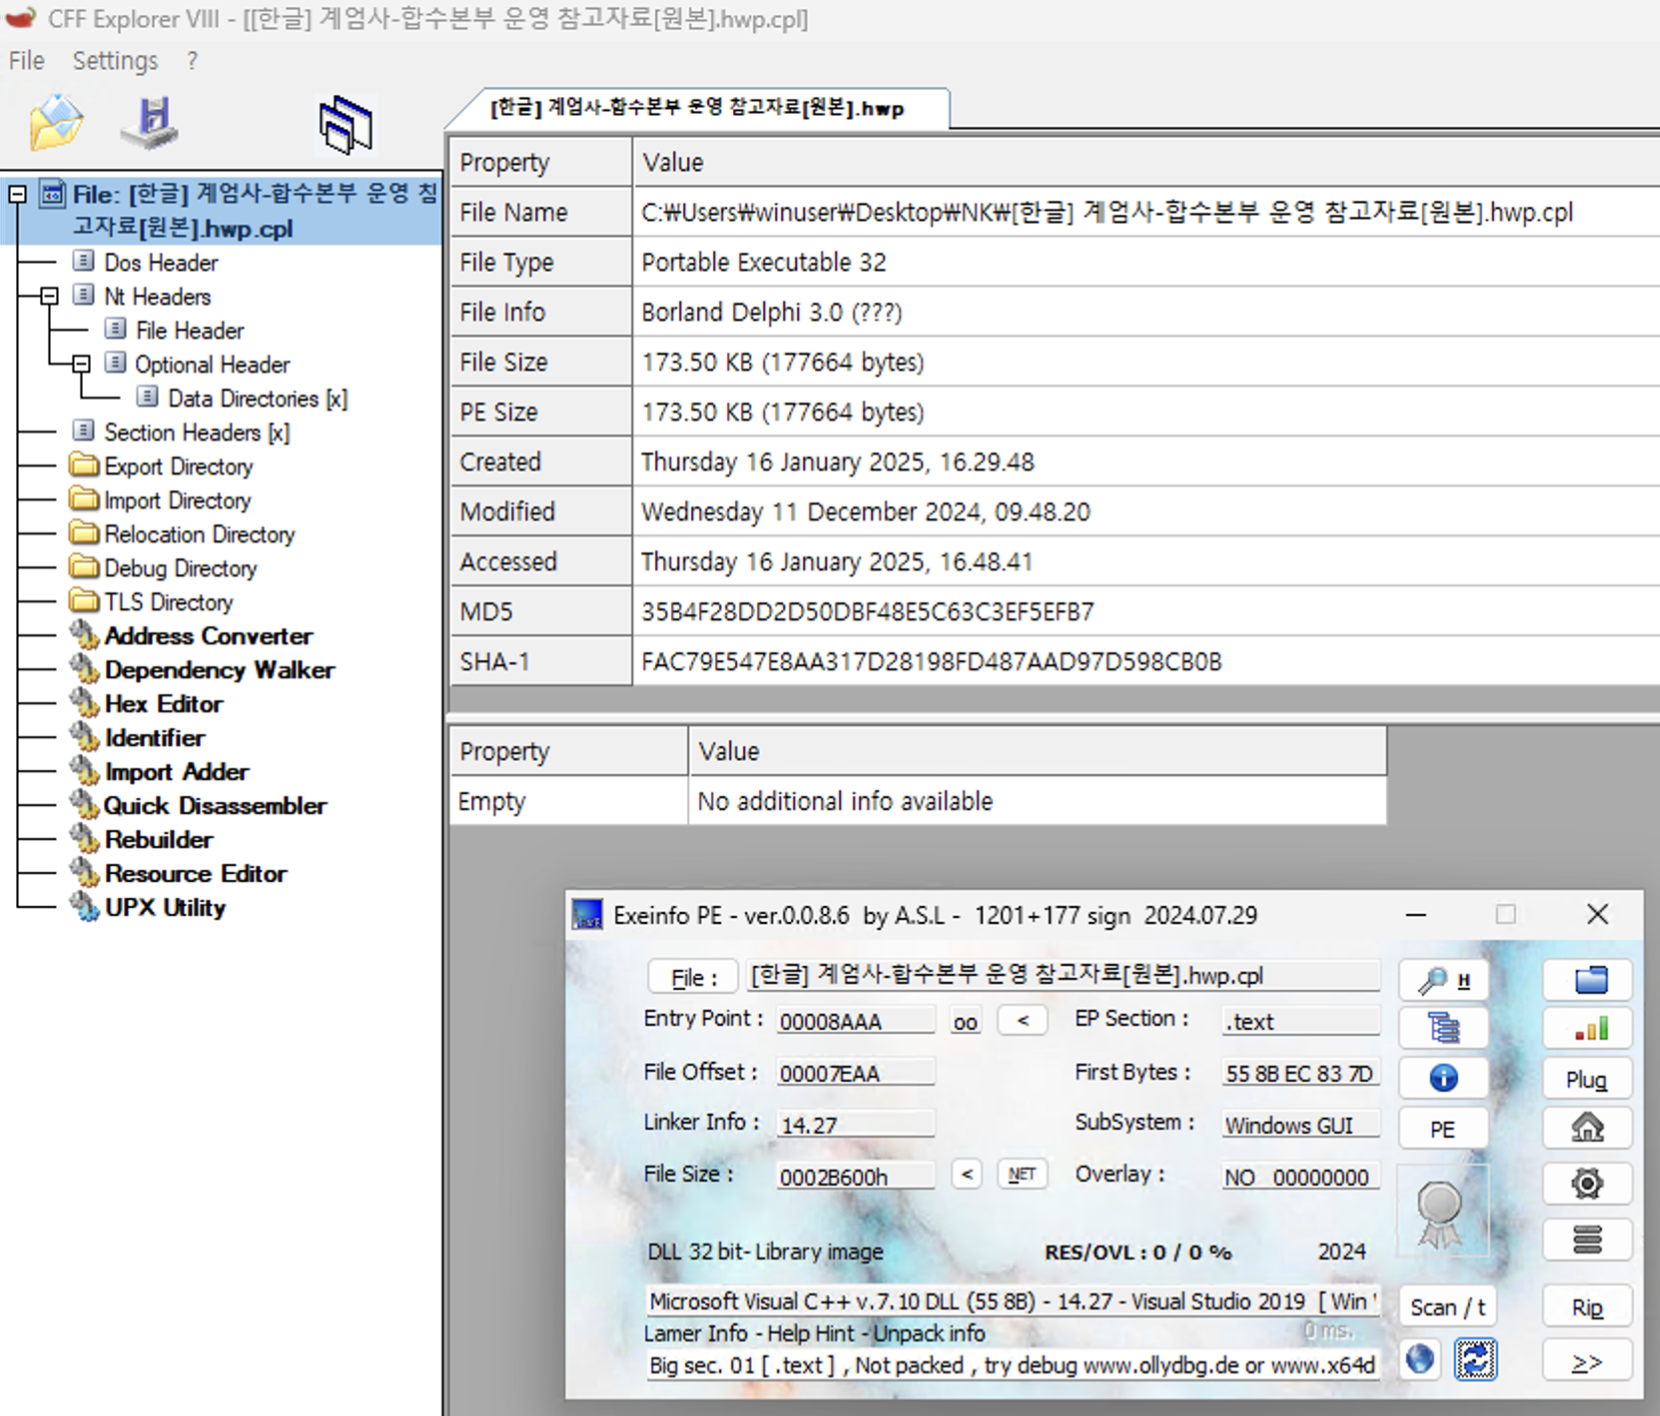The image size is (1660, 1416).
Task: Click the Microsoft Visual C++ detection result field
Action: pyautogui.click(x=1013, y=1301)
